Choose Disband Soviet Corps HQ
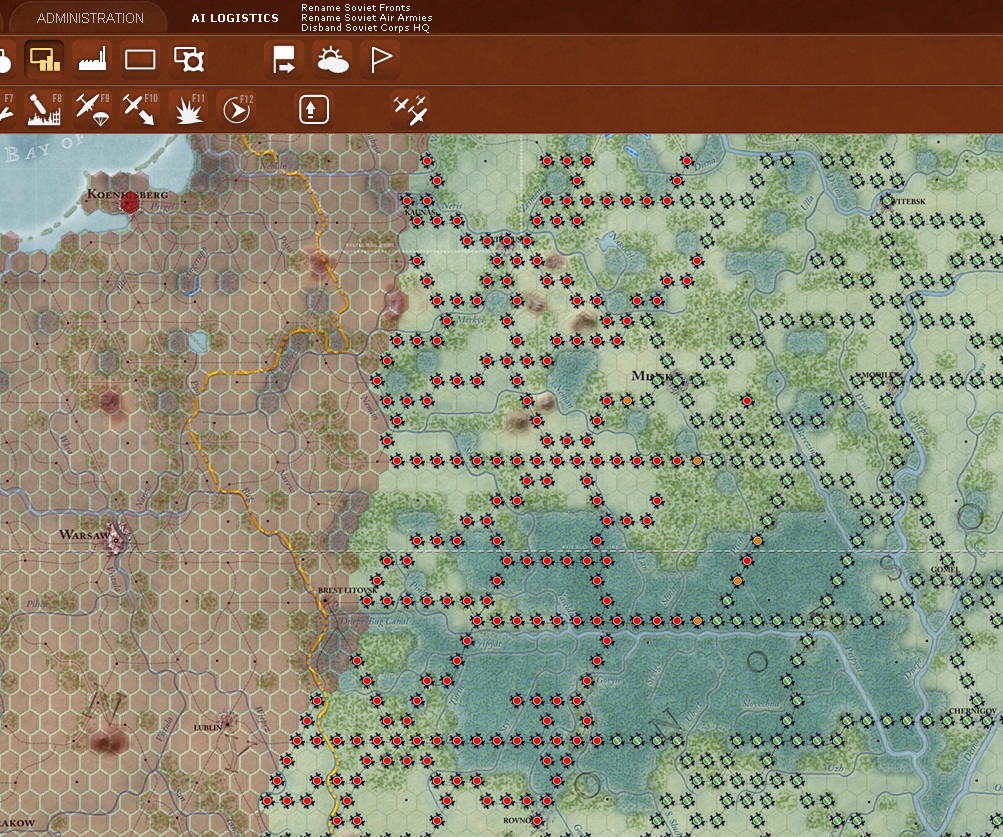Screen dimensions: 1003x837 pyautogui.click(x=365, y=28)
